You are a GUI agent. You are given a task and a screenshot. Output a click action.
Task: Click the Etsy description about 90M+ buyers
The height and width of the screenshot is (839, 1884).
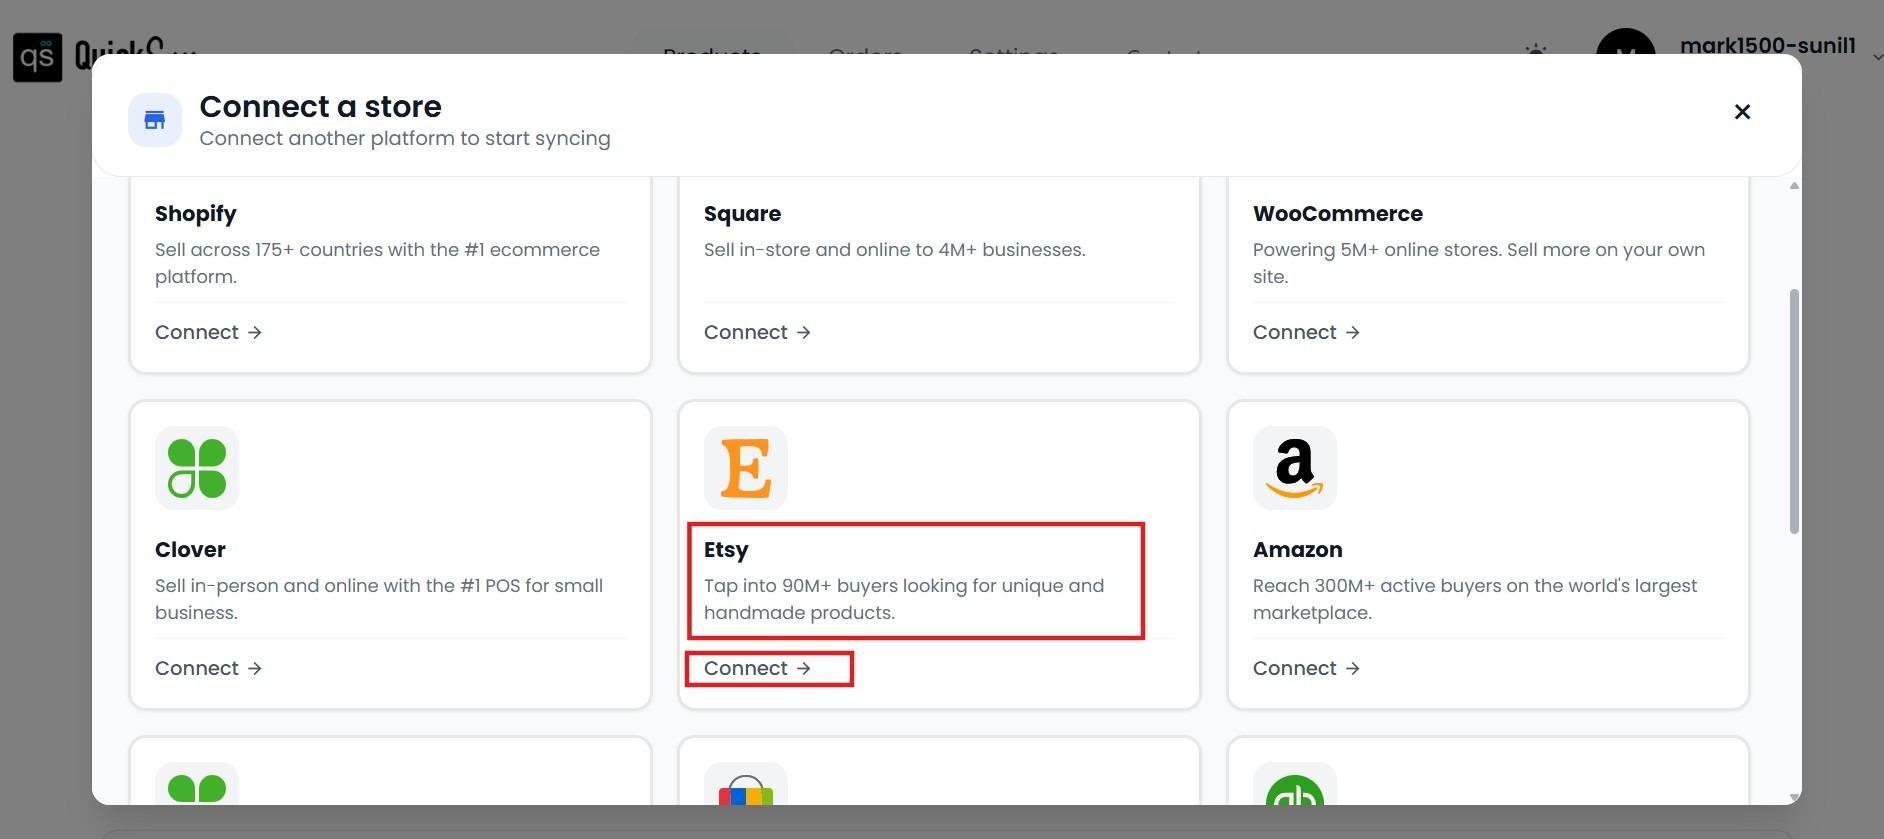[904, 599]
